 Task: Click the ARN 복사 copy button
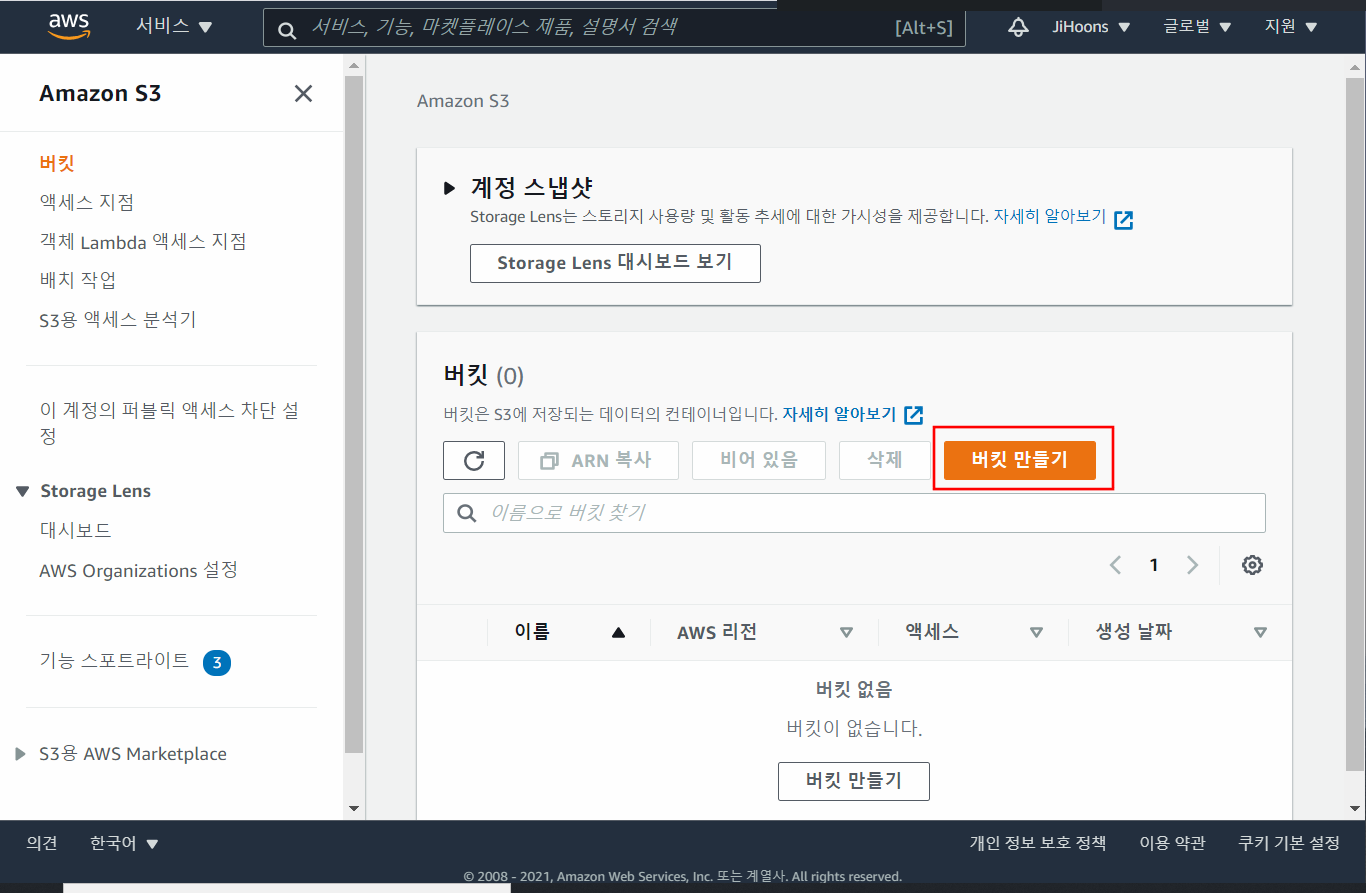tap(598, 460)
